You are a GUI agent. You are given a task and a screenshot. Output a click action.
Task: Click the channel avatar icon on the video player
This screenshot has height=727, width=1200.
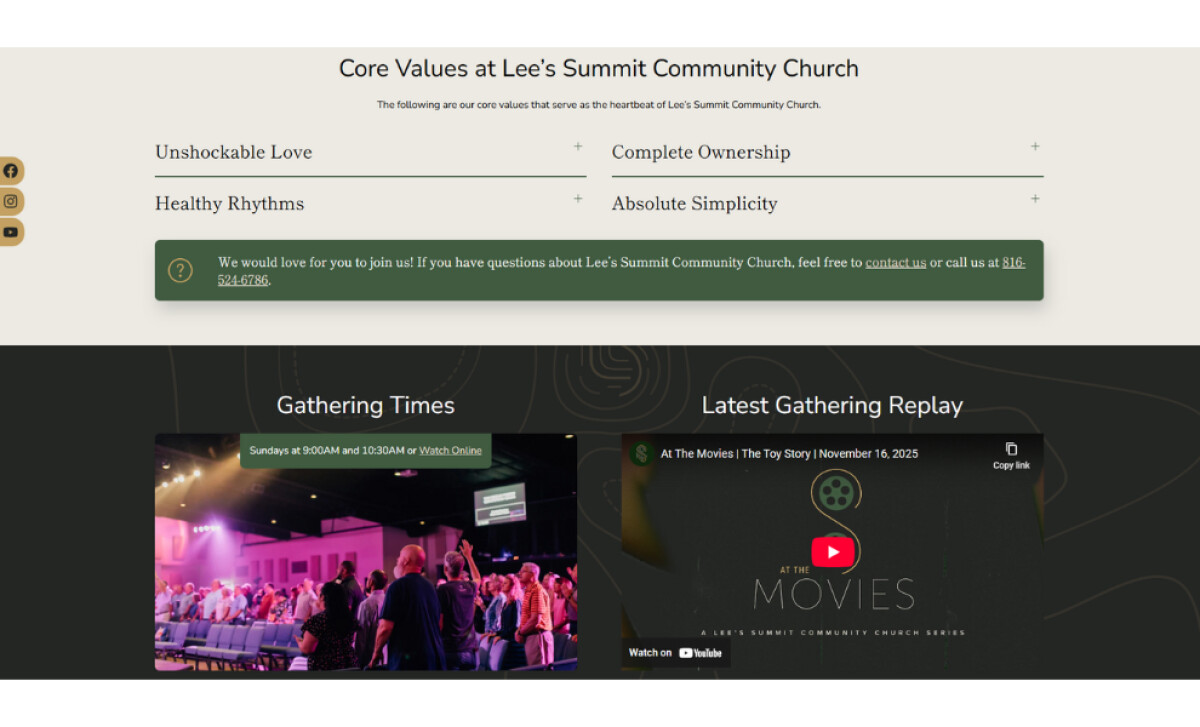640,453
